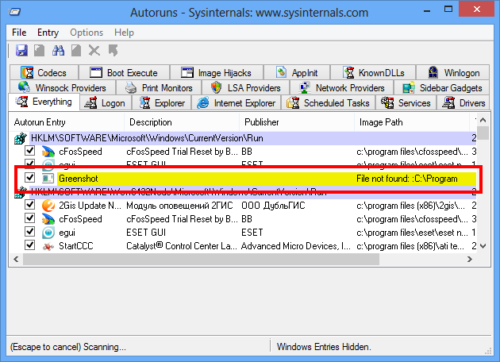Click registry icon beside HKLM Run key
Image resolution: width=500 pixels, height=362 pixels.
[21, 138]
